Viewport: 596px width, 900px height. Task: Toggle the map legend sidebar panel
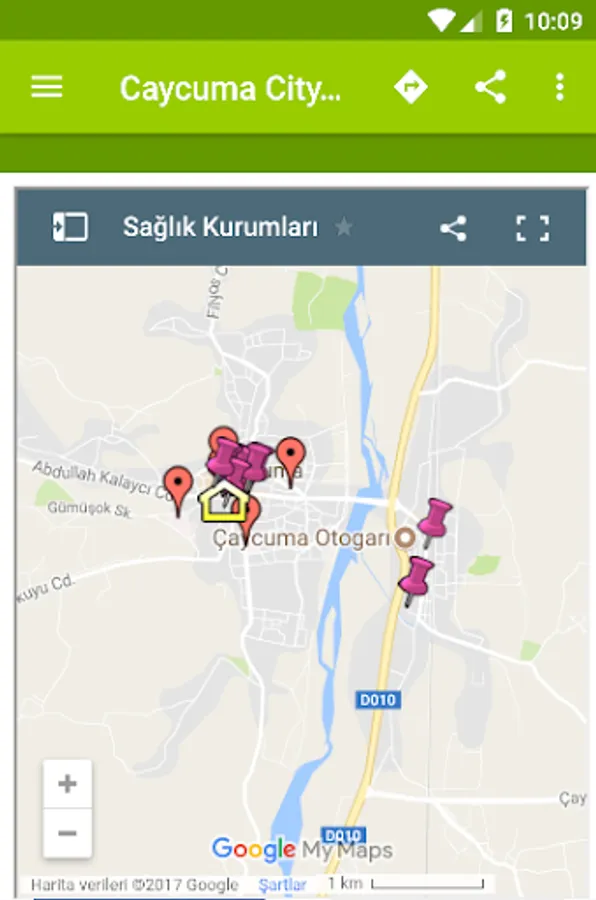[x=70, y=227]
